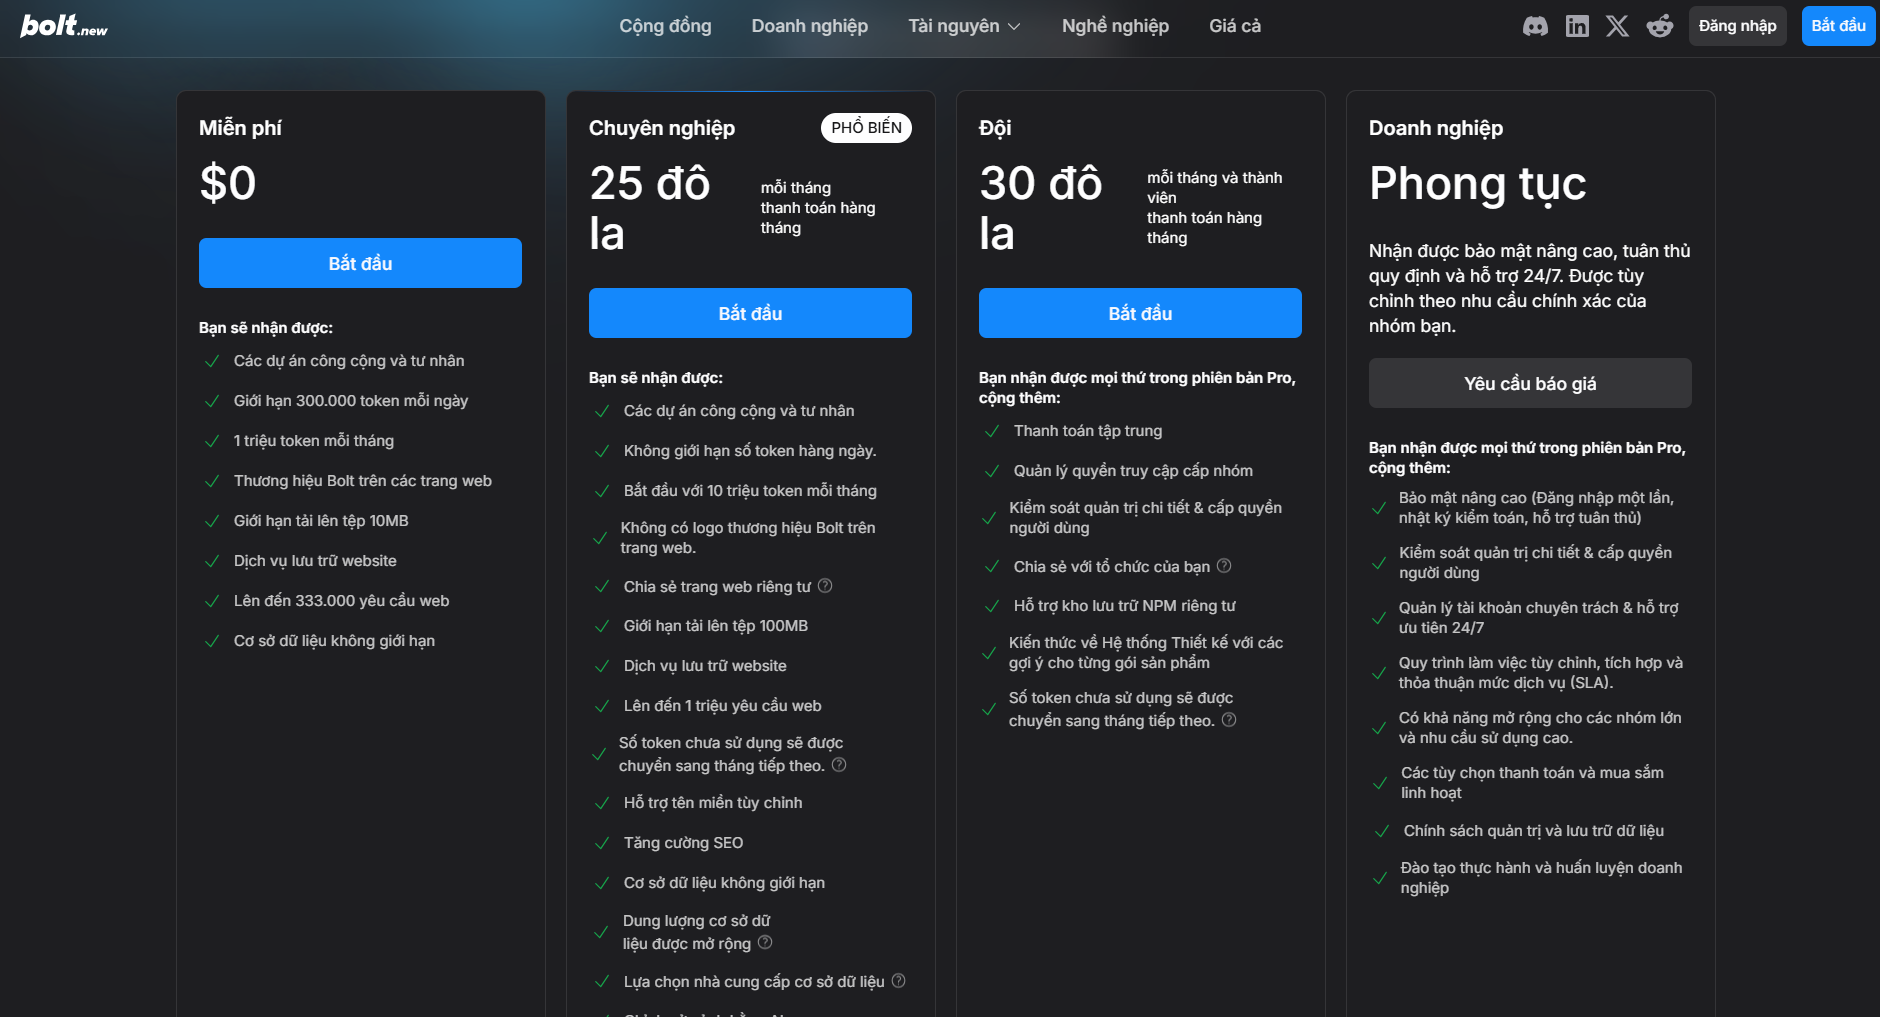1880x1017 pixels.
Task: Click help icon beside 'Chia sẻ với tổ chức của bạn'
Action: (x=1224, y=566)
